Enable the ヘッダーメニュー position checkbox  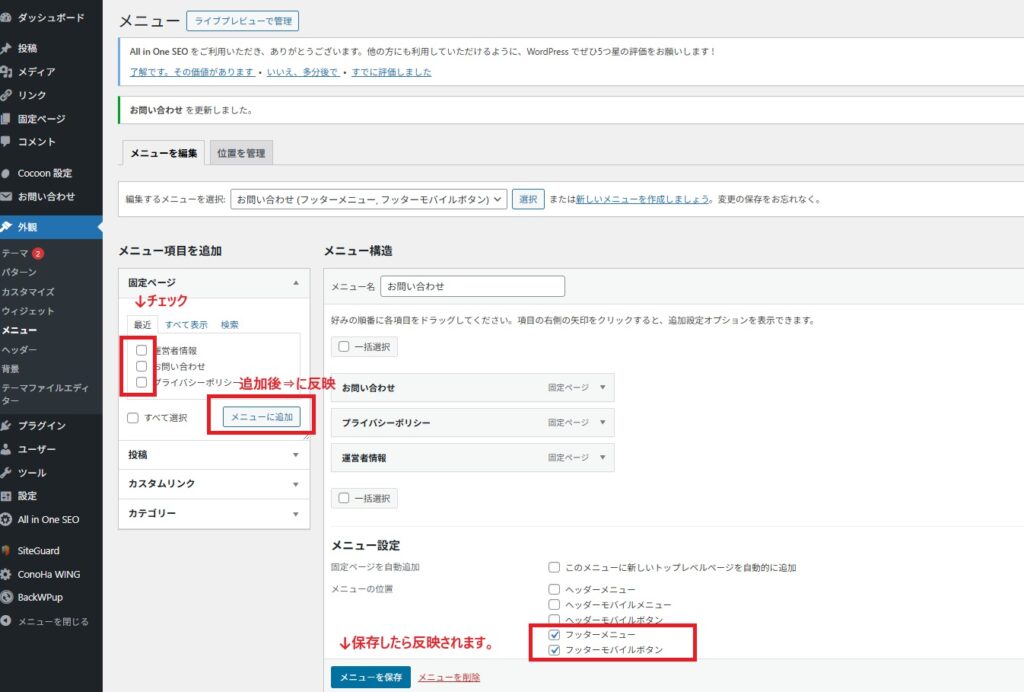tap(554, 589)
